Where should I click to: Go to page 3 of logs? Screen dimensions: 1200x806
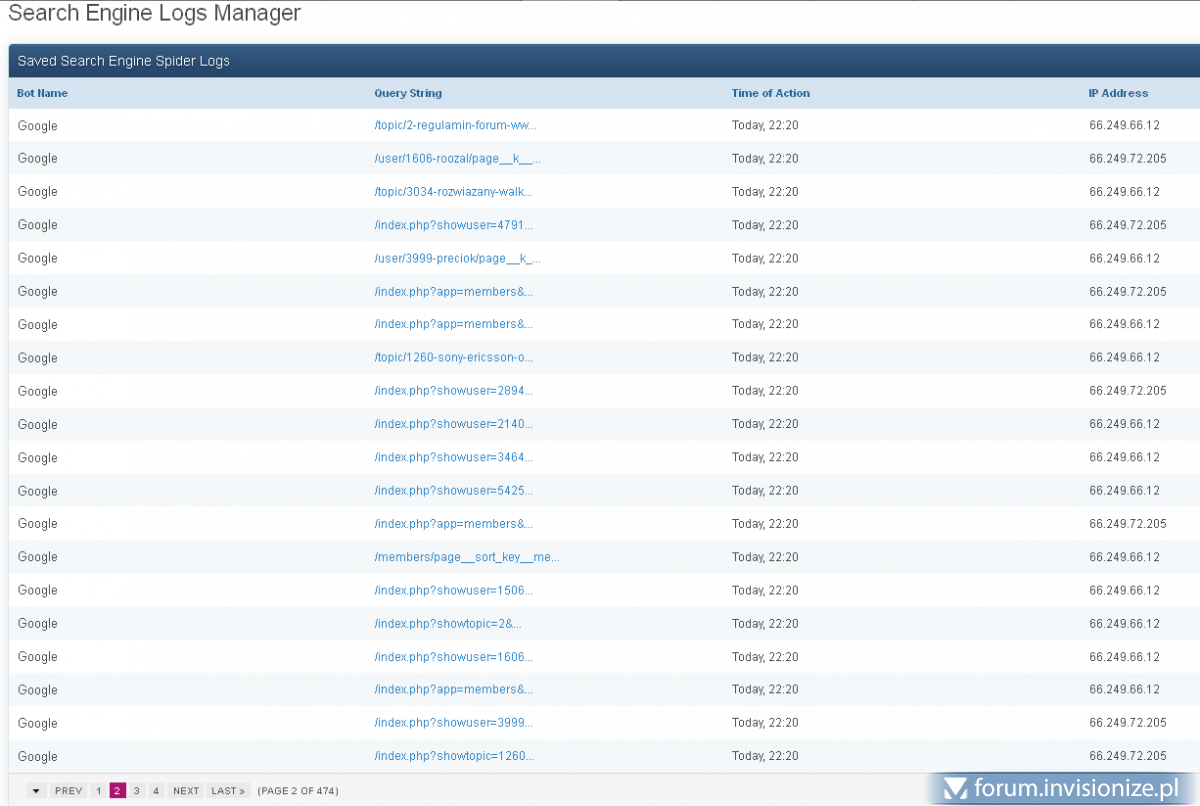(x=137, y=791)
